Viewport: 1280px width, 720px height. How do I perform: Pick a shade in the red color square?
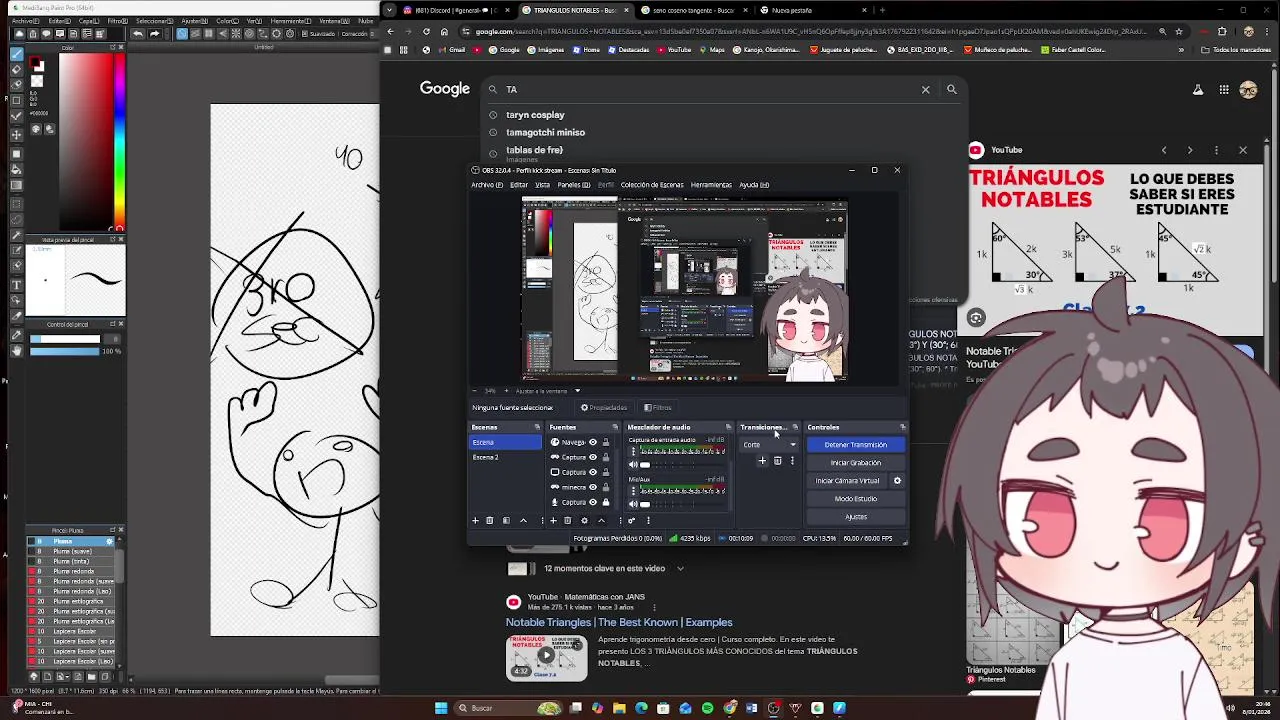pyautogui.click(x=85, y=140)
